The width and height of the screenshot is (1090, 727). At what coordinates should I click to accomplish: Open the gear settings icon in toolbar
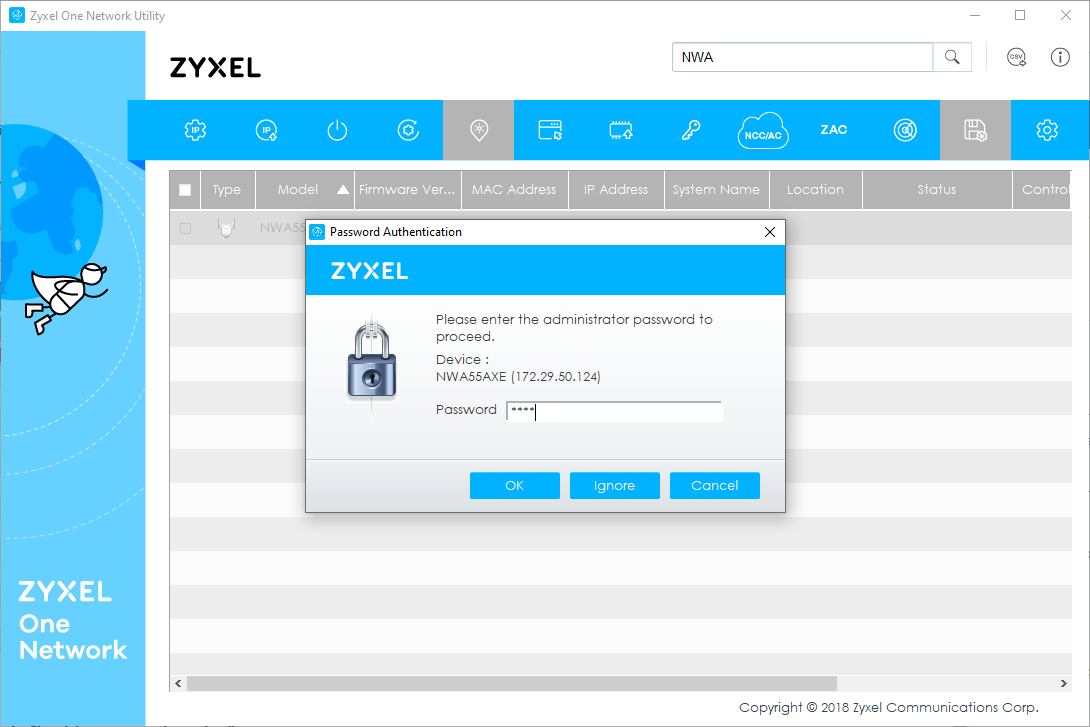pyautogui.click(x=1047, y=130)
